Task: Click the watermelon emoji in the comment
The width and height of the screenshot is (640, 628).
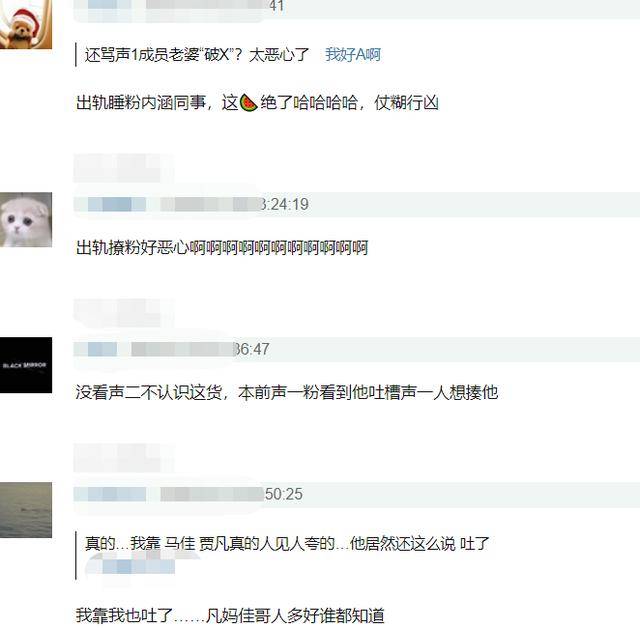Action: point(248,102)
